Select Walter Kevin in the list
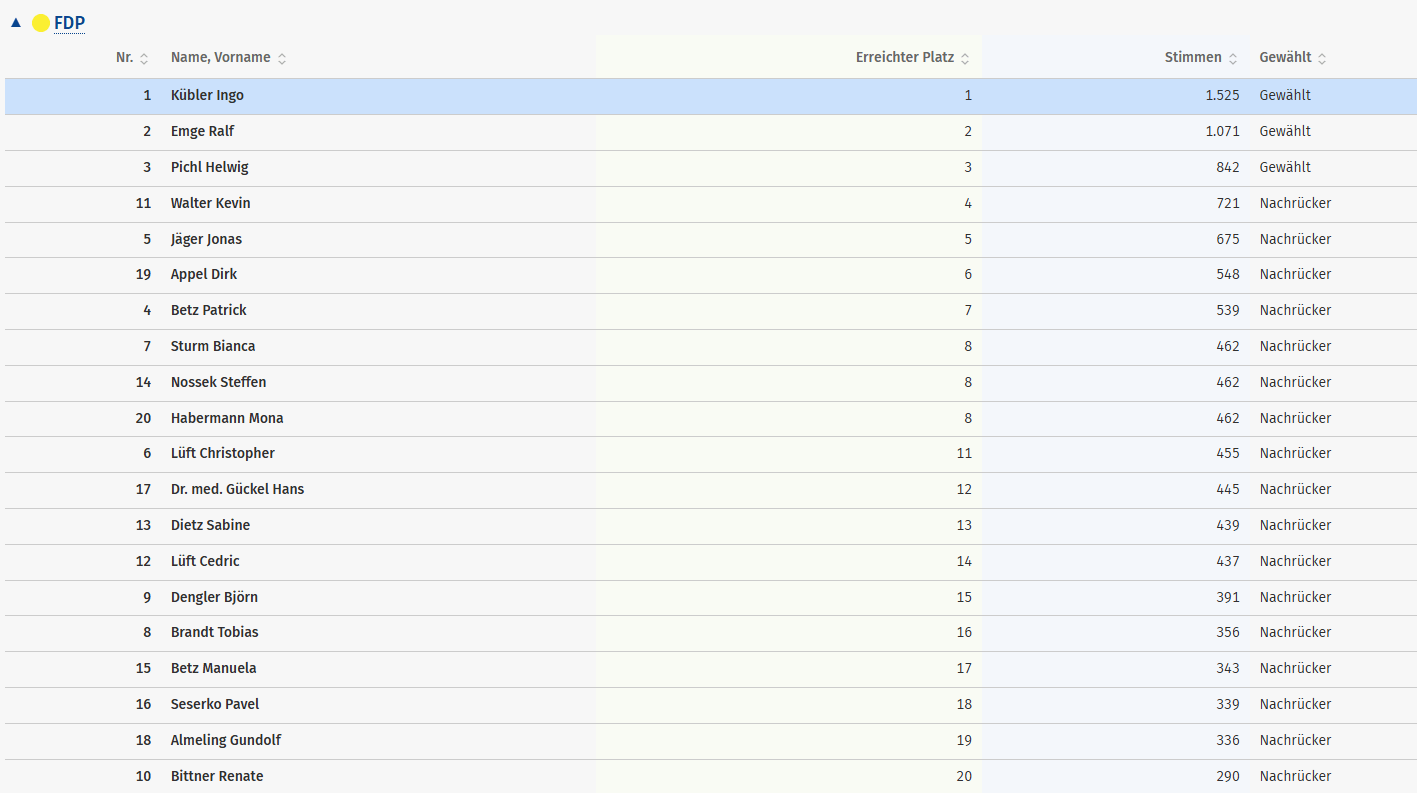This screenshot has height=793, width=1417. tap(210, 204)
